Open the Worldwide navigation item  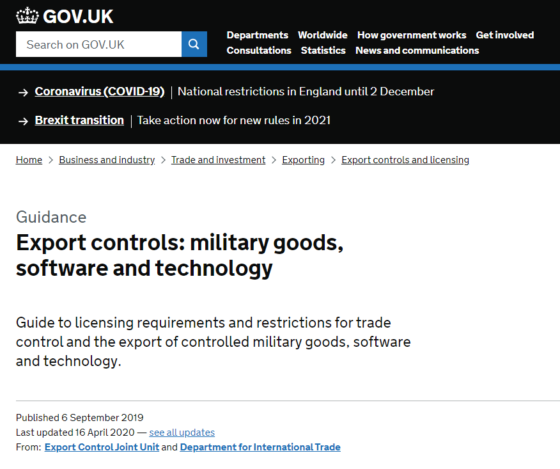[x=322, y=35]
